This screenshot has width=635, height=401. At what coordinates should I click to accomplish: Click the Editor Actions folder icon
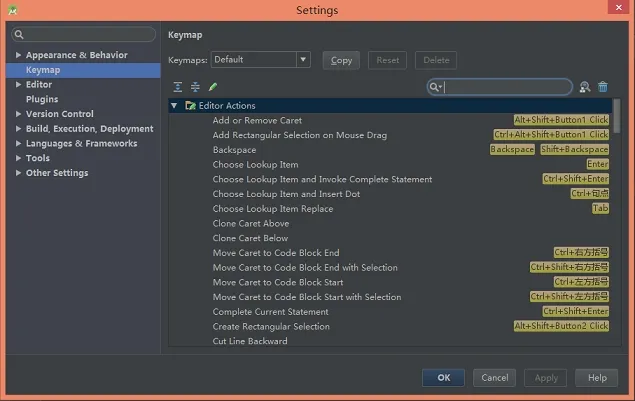[190, 105]
